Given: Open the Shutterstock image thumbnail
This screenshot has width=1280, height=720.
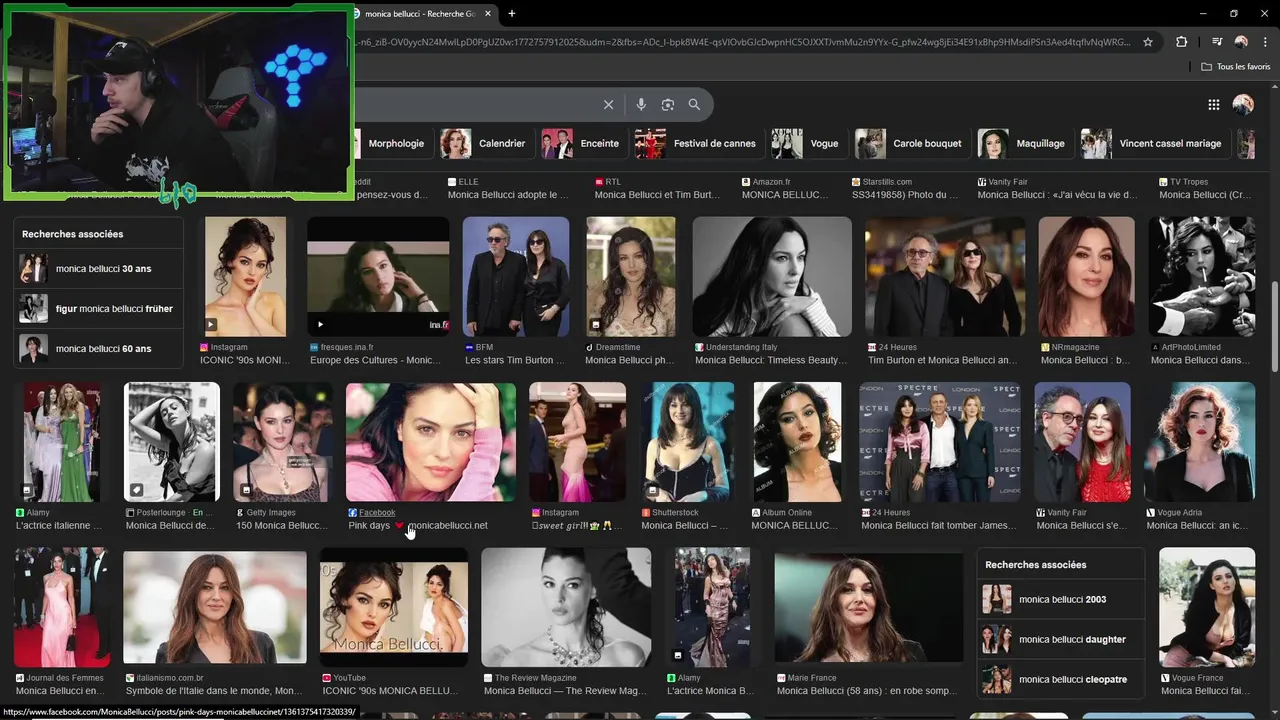Looking at the screenshot, I should tap(689, 441).
